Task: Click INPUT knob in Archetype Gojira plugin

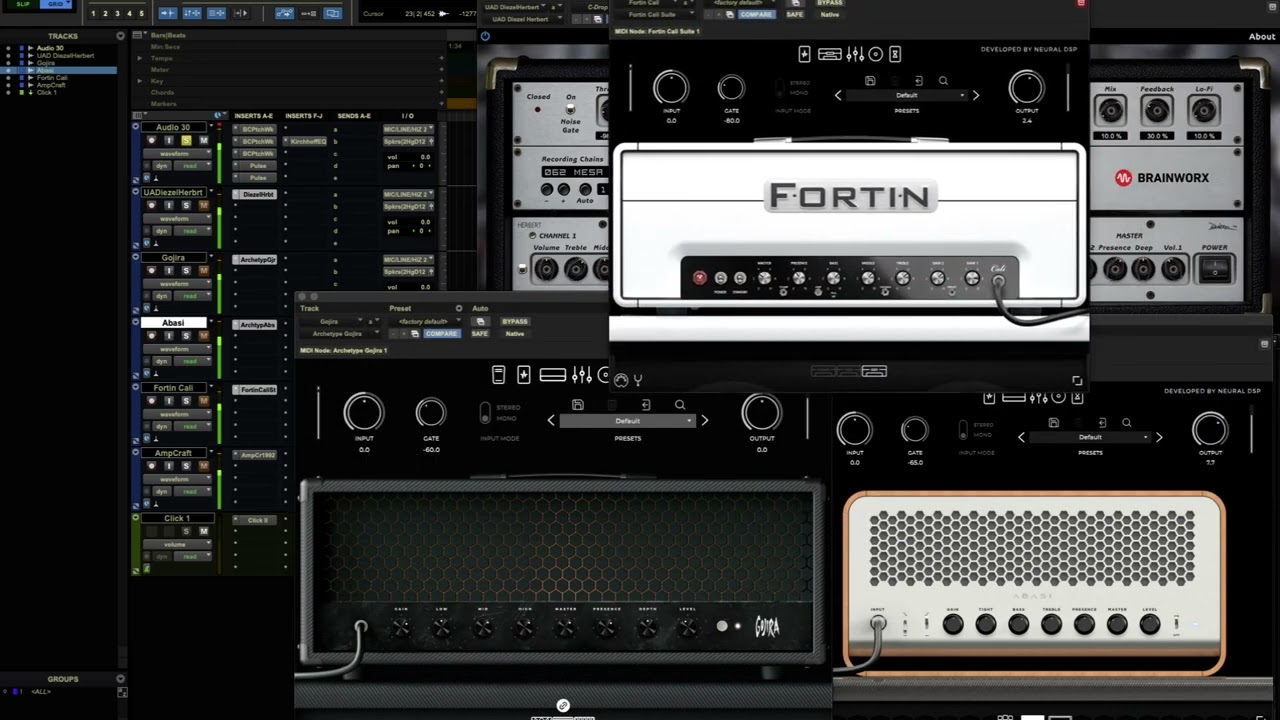Action: [x=364, y=413]
